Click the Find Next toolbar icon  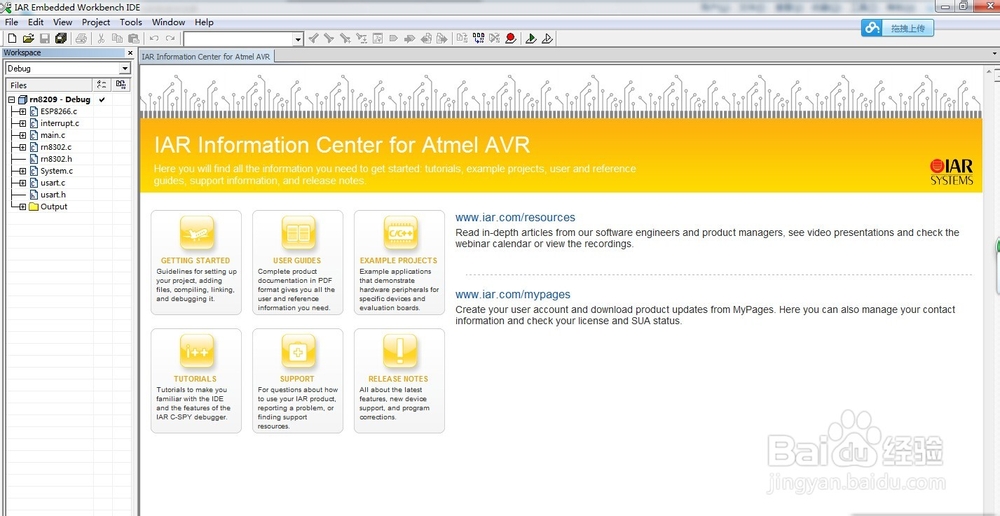tap(328, 38)
